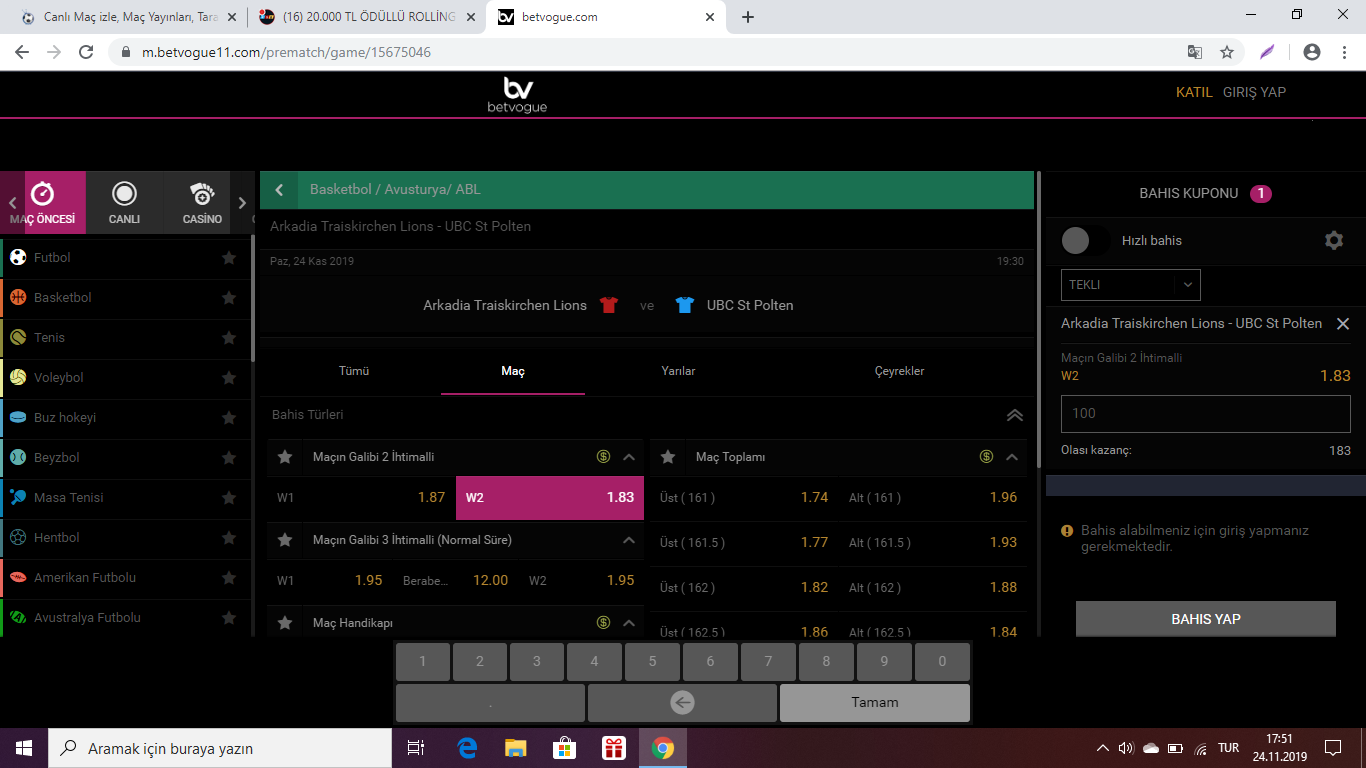
Task: Click the Masa Tenisi paddle icon
Action: tap(18, 498)
